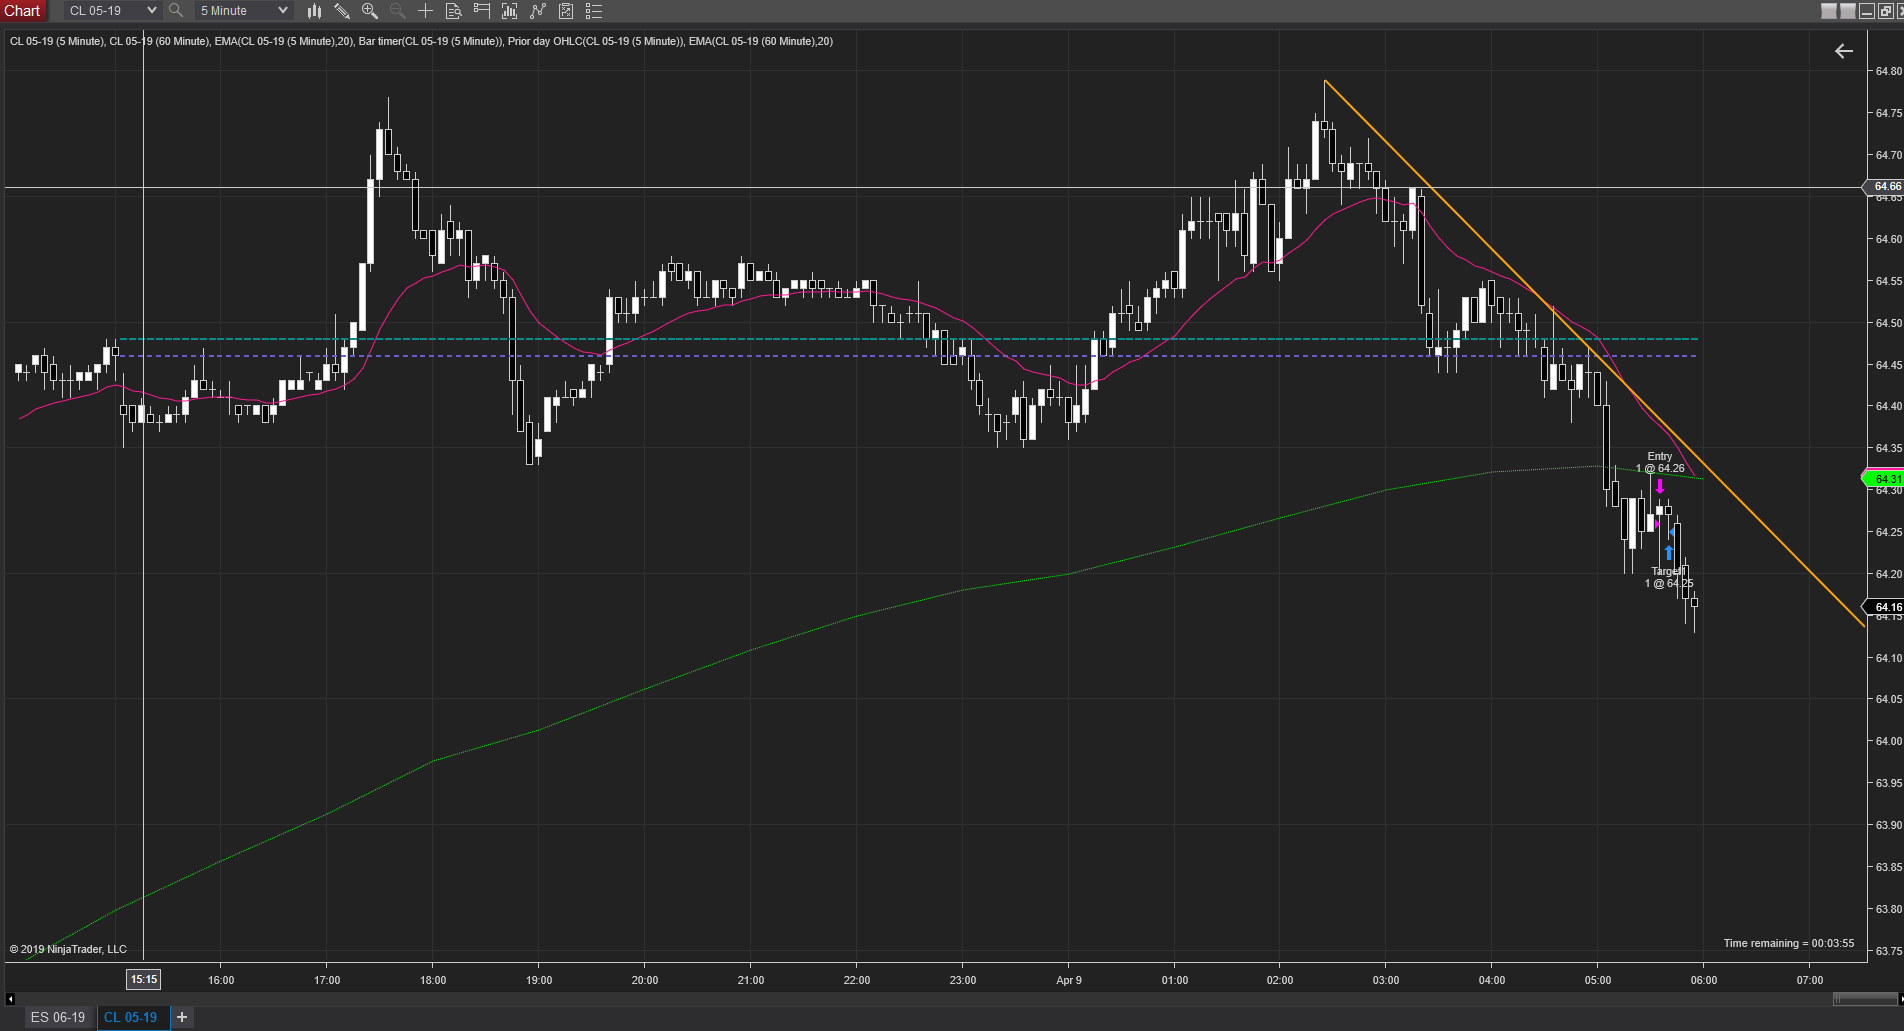
Task: Click the instrument search magnifier icon
Action: click(x=176, y=11)
